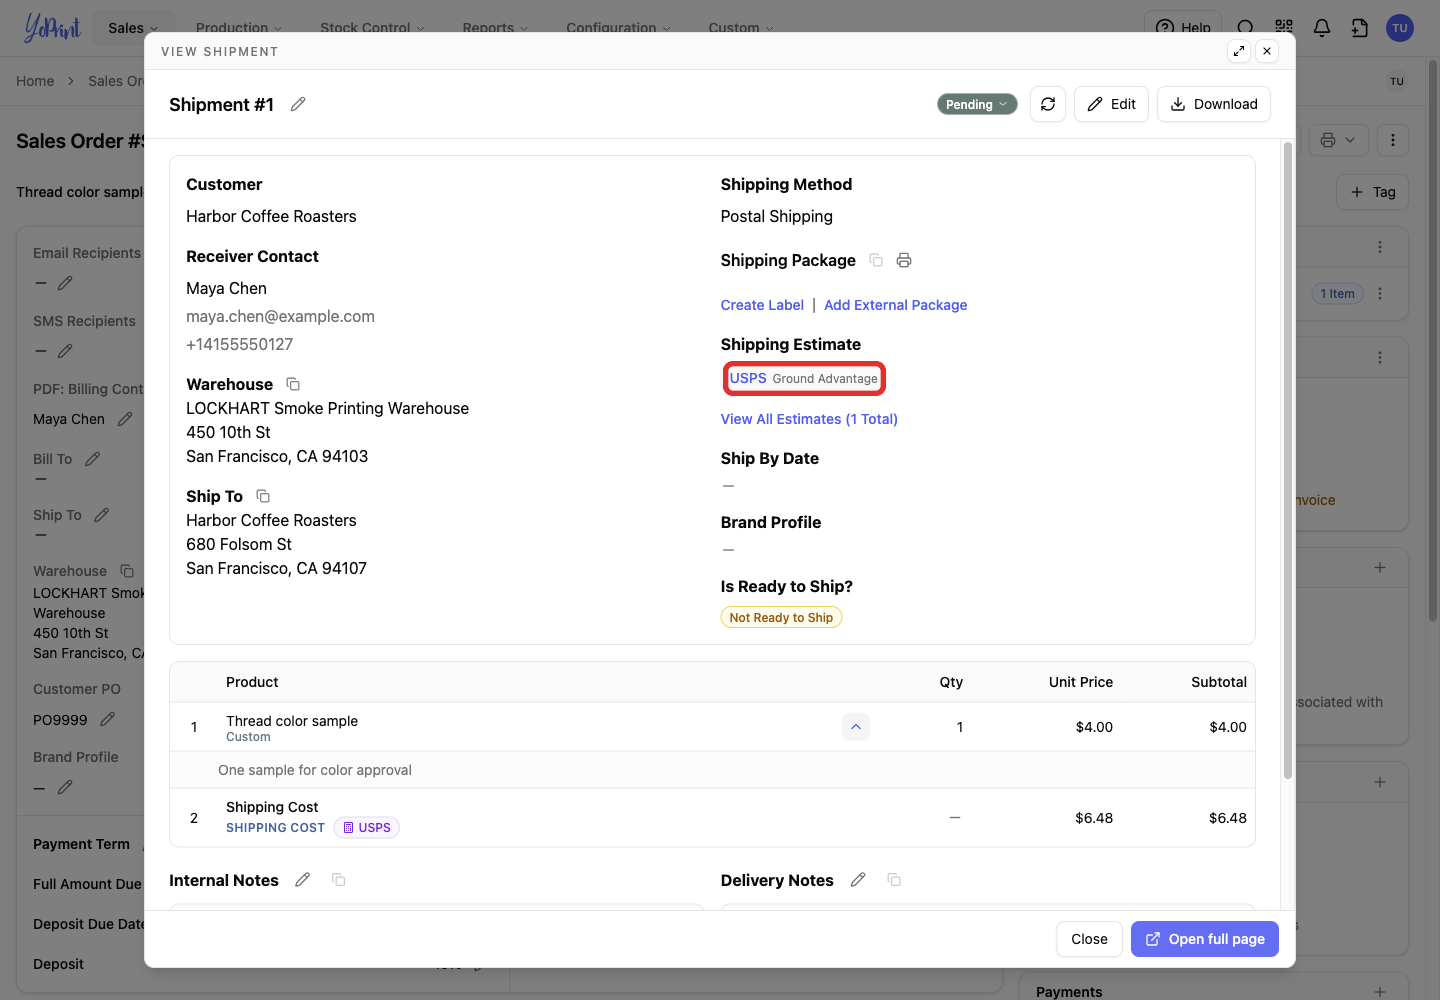This screenshot has width=1440, height=1000.
Task: Open the notifications bell in the top bar
Action: tap(1322, 28)
